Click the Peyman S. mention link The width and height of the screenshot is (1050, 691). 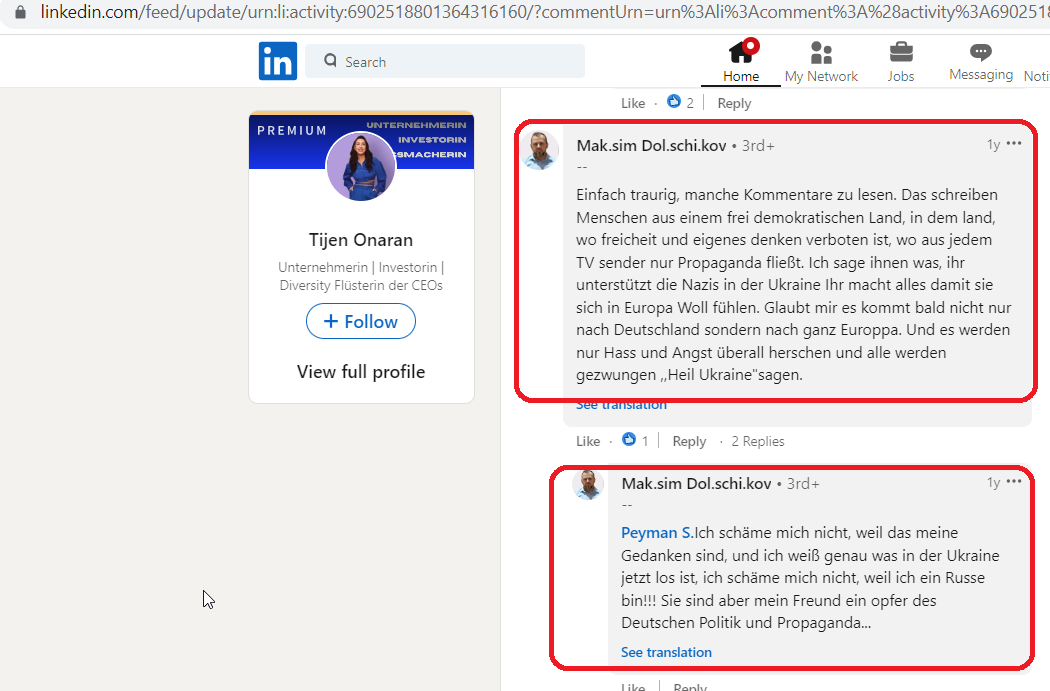click(x=657, y=533)
